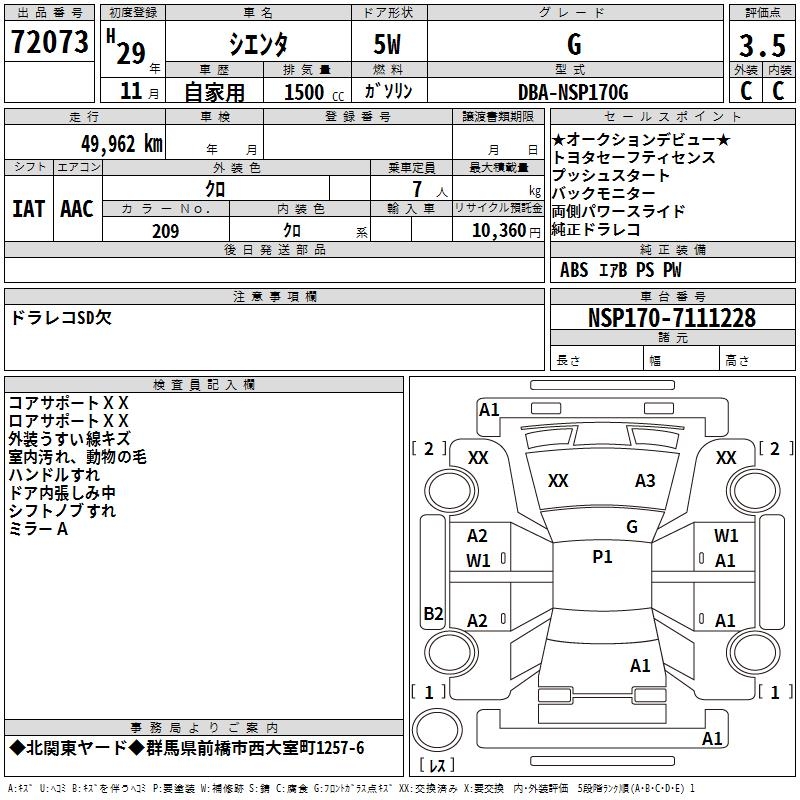Click the recycle deposit 10,360円
The height and width of the screenshot is (800, 800).
pos(506,231)
